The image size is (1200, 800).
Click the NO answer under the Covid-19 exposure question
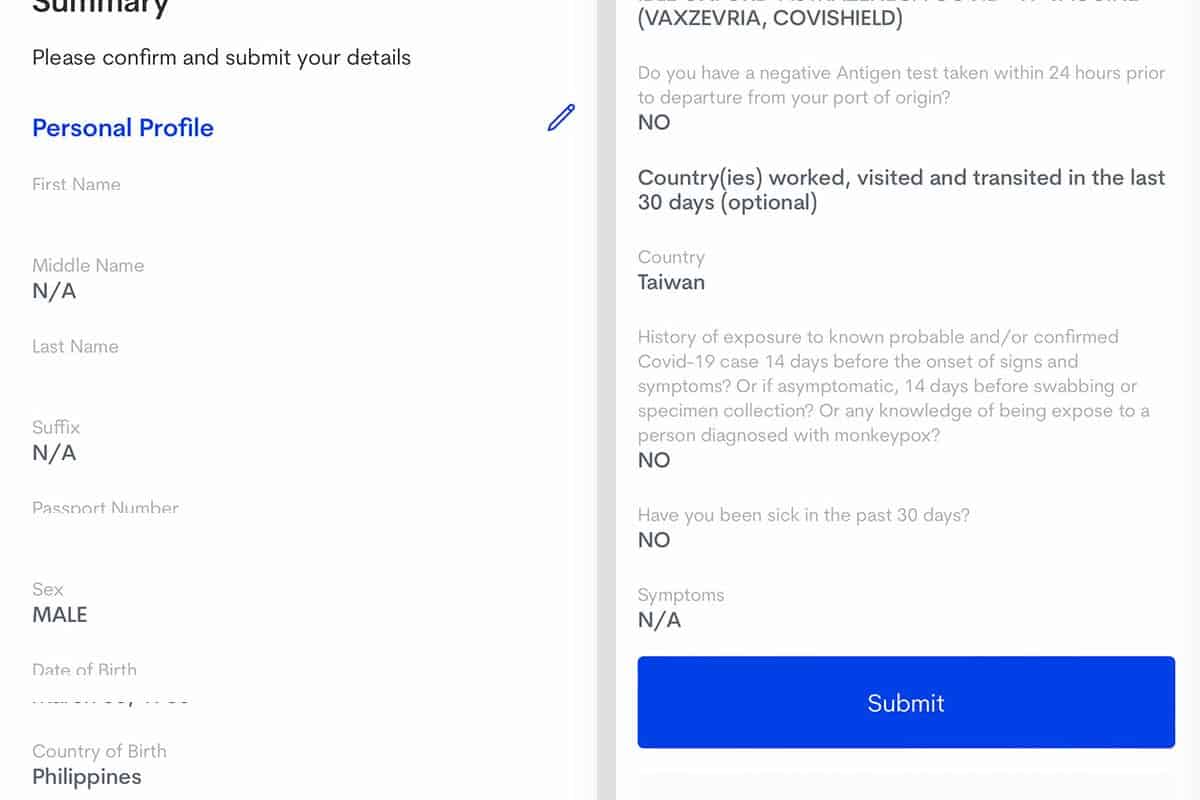point(654,460)
